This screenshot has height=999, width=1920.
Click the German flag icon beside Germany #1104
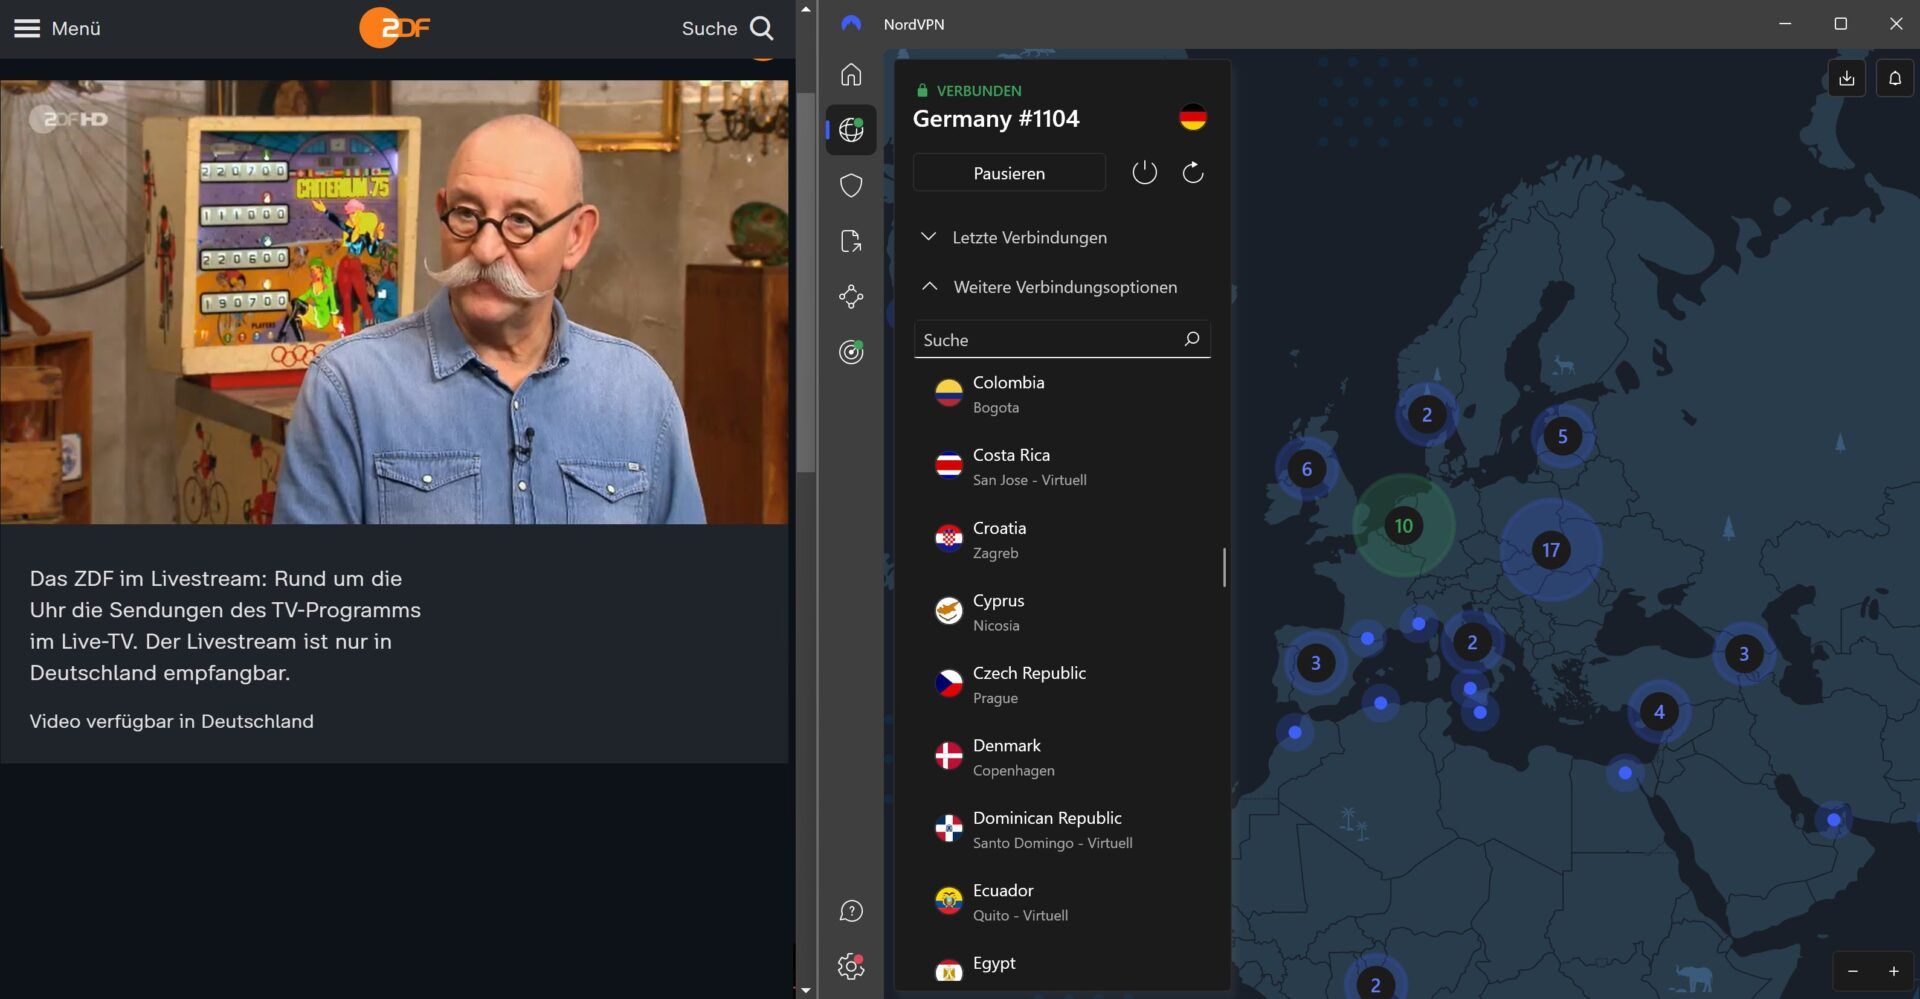(x=1192, y=118)
